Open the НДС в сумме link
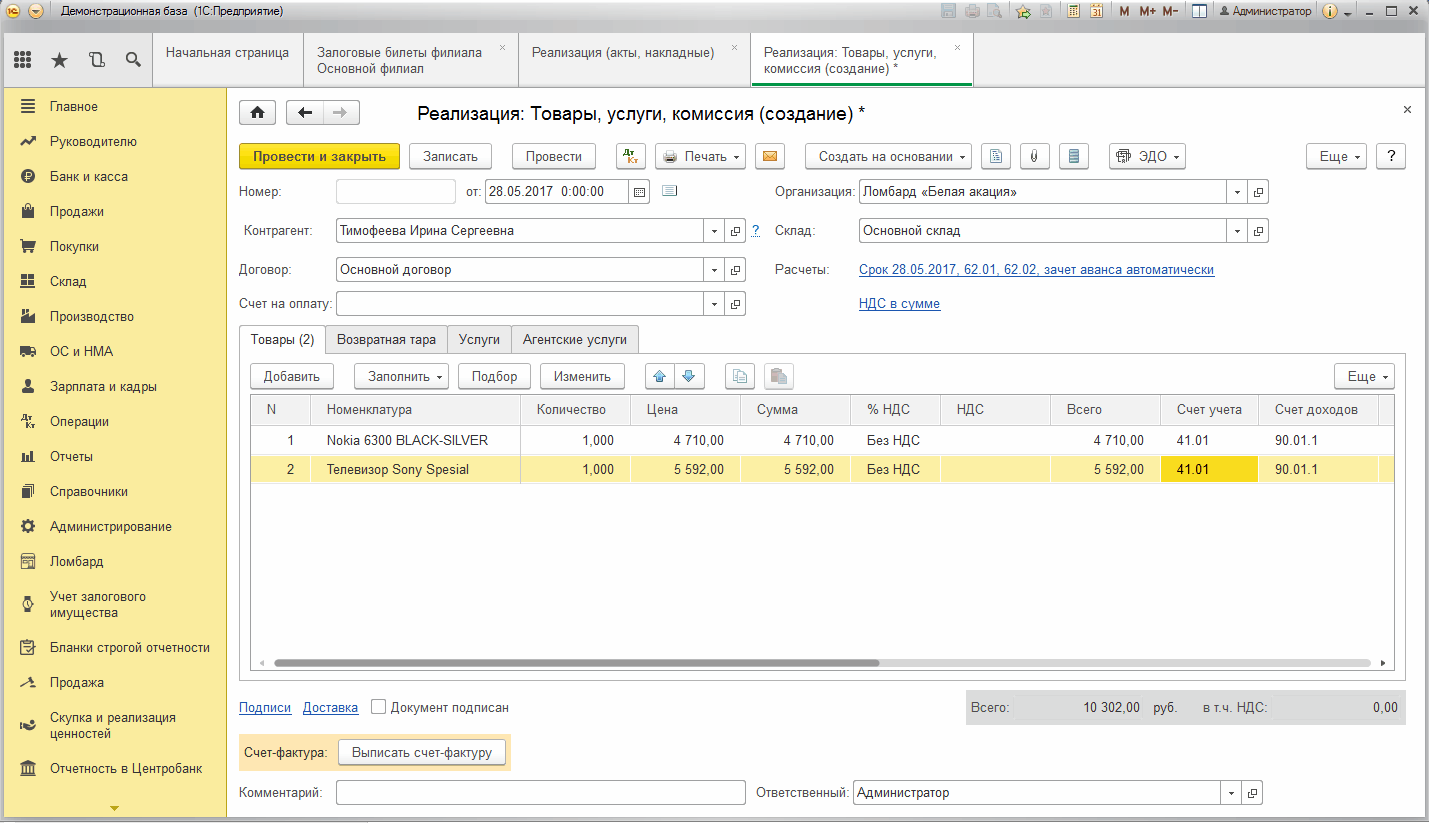Image resolution: width=1429 pixels, height=823 pixels. (899, 304)
